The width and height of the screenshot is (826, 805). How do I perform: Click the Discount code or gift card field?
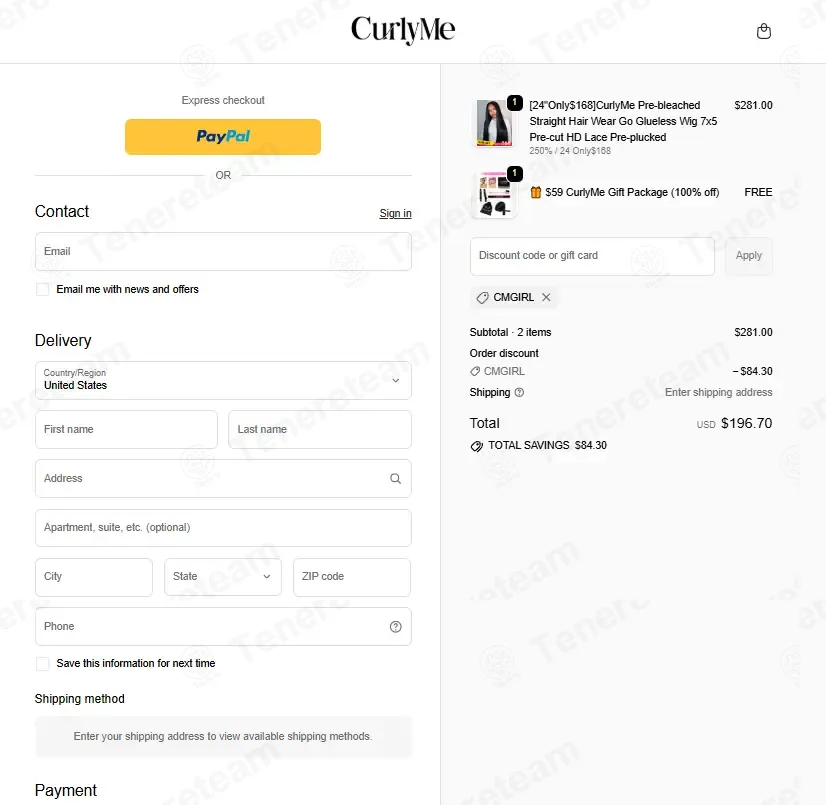(592, 256)
